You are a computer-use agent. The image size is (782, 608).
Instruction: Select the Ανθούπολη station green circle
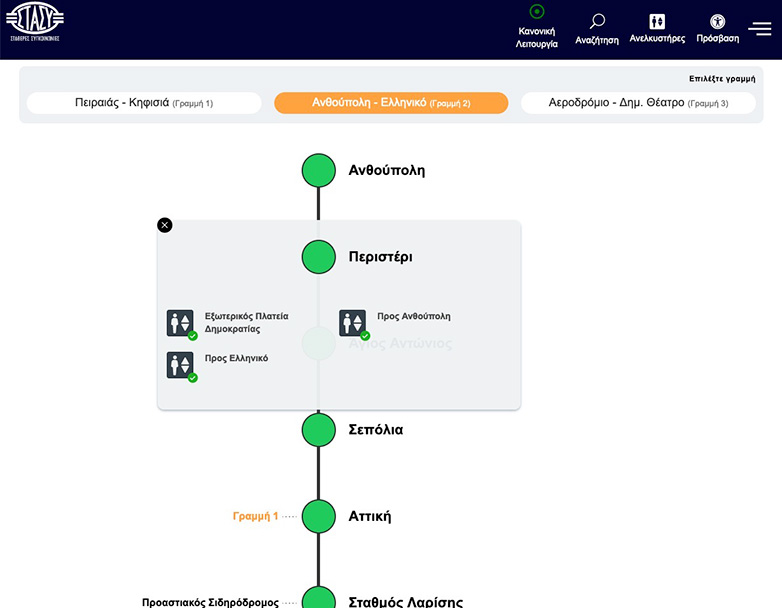point(319,170)
